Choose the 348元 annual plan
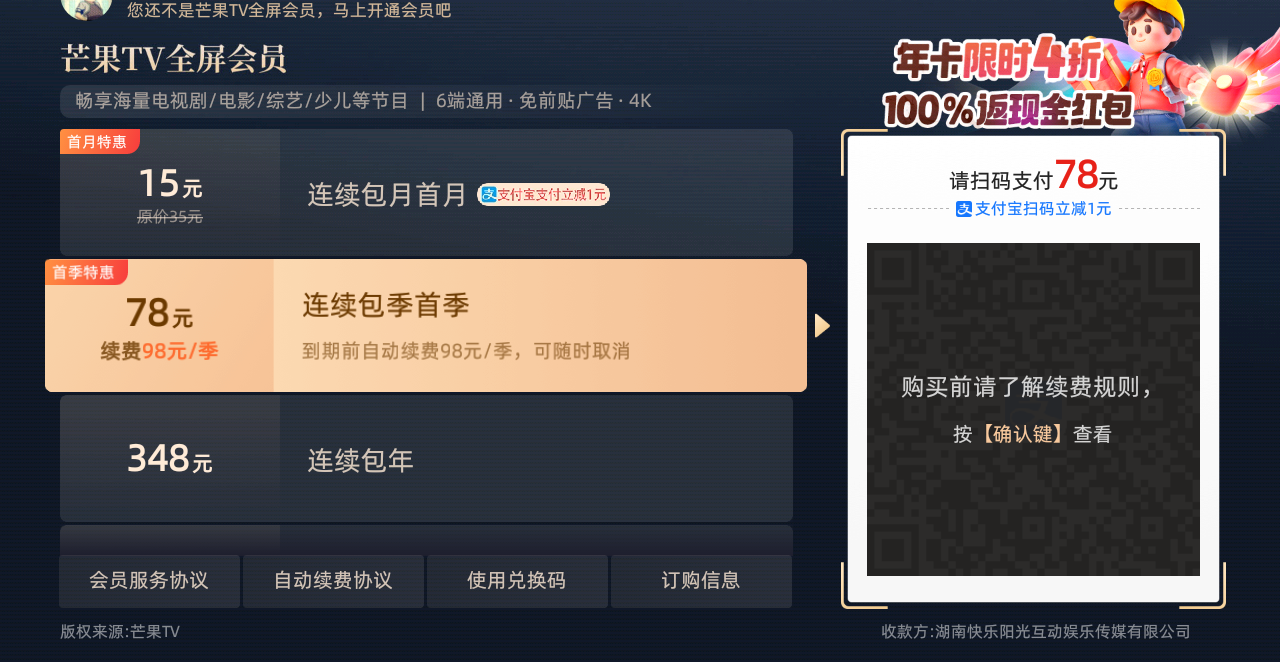The width and height of the screenshot is (1281, 663). tap(426, 458)
